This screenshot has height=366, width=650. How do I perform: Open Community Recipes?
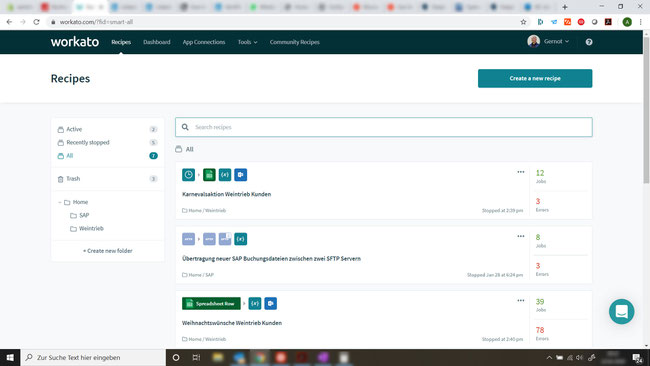pyautogui.click(x=295, y=42)
